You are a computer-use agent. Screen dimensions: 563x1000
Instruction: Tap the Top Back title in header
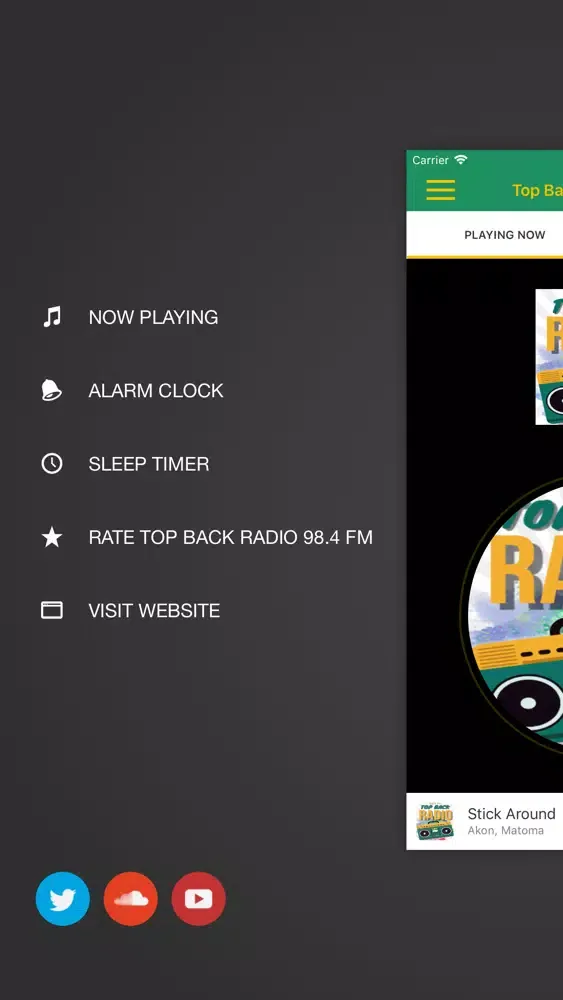pyautogui.click(x=537, y=190)
